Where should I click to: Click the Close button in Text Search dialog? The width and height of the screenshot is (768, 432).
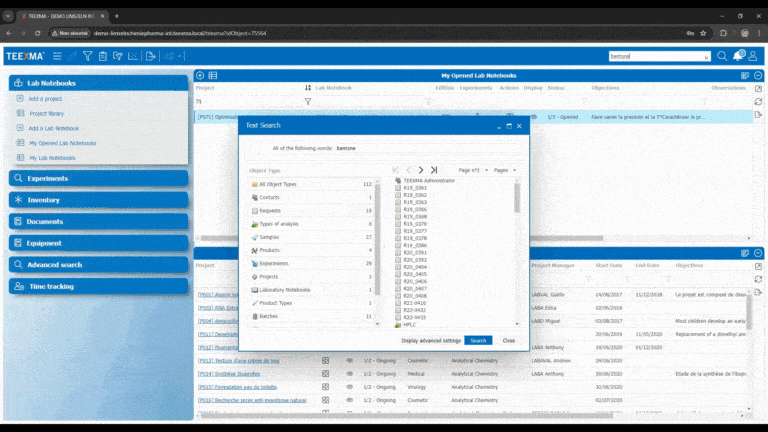pyautogui.click(x=508, y=340)
